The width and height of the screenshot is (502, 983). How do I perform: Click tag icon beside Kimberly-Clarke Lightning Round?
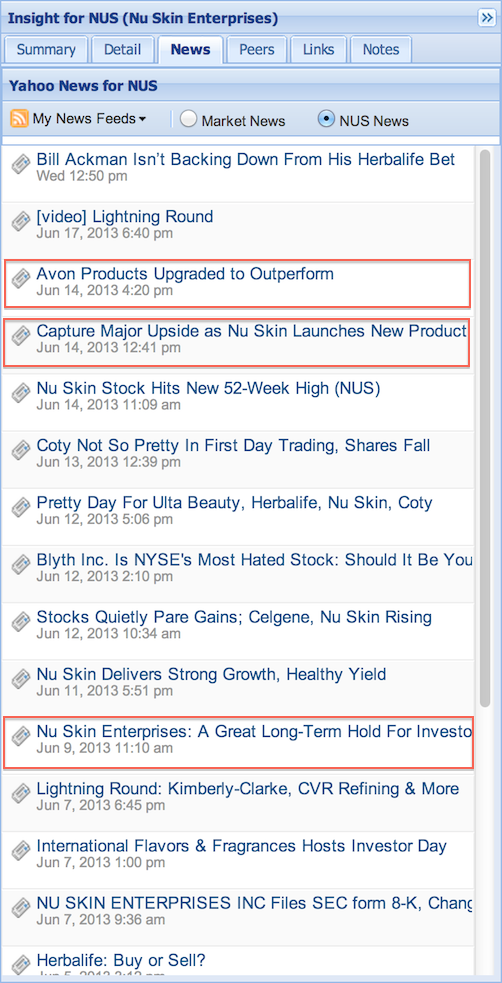(21, 793)
